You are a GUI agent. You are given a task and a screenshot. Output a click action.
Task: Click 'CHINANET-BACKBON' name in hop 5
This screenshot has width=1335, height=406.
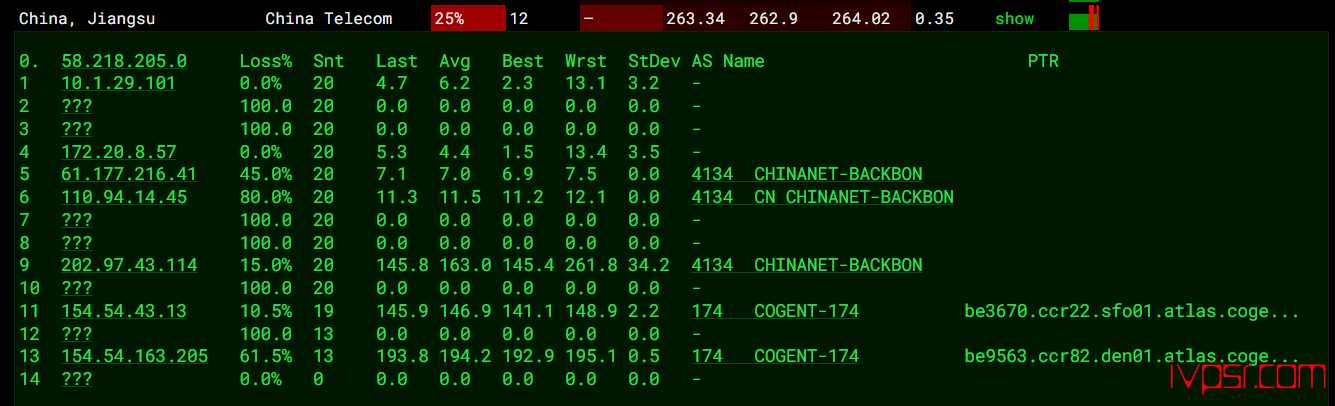[838, 175]
